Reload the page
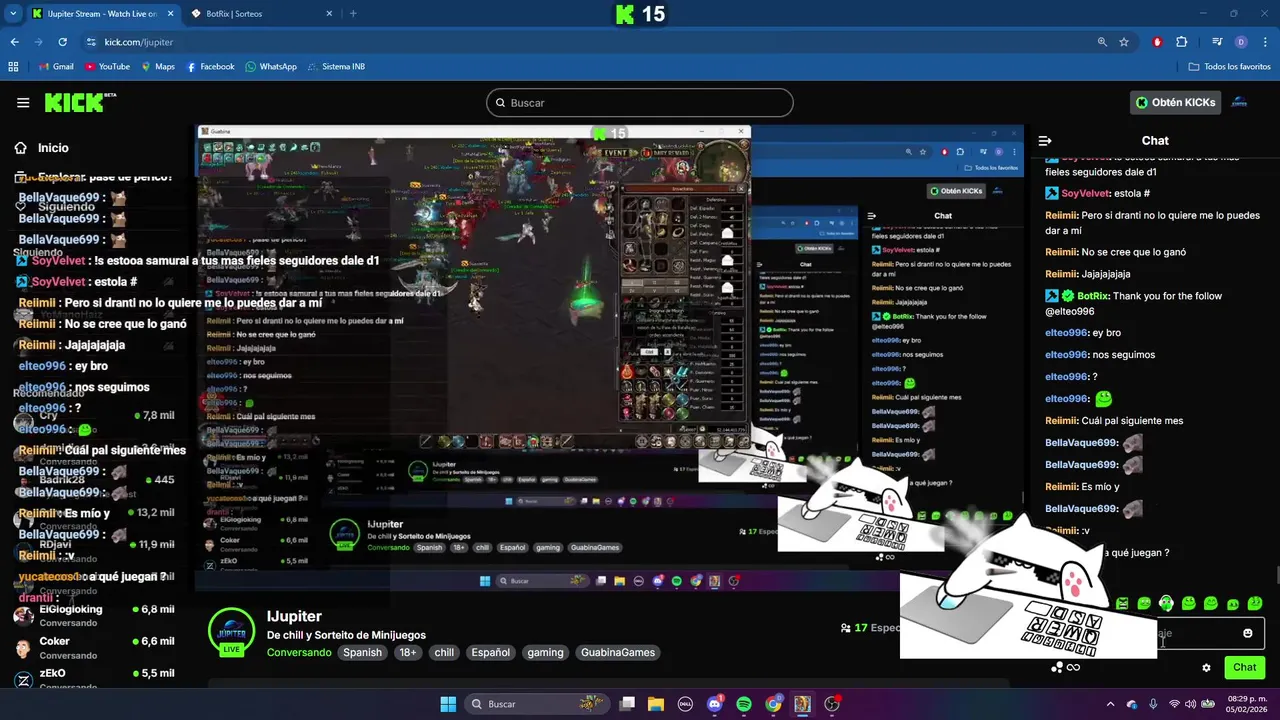This screenshot has height=720, width=1280. point(62,42)
